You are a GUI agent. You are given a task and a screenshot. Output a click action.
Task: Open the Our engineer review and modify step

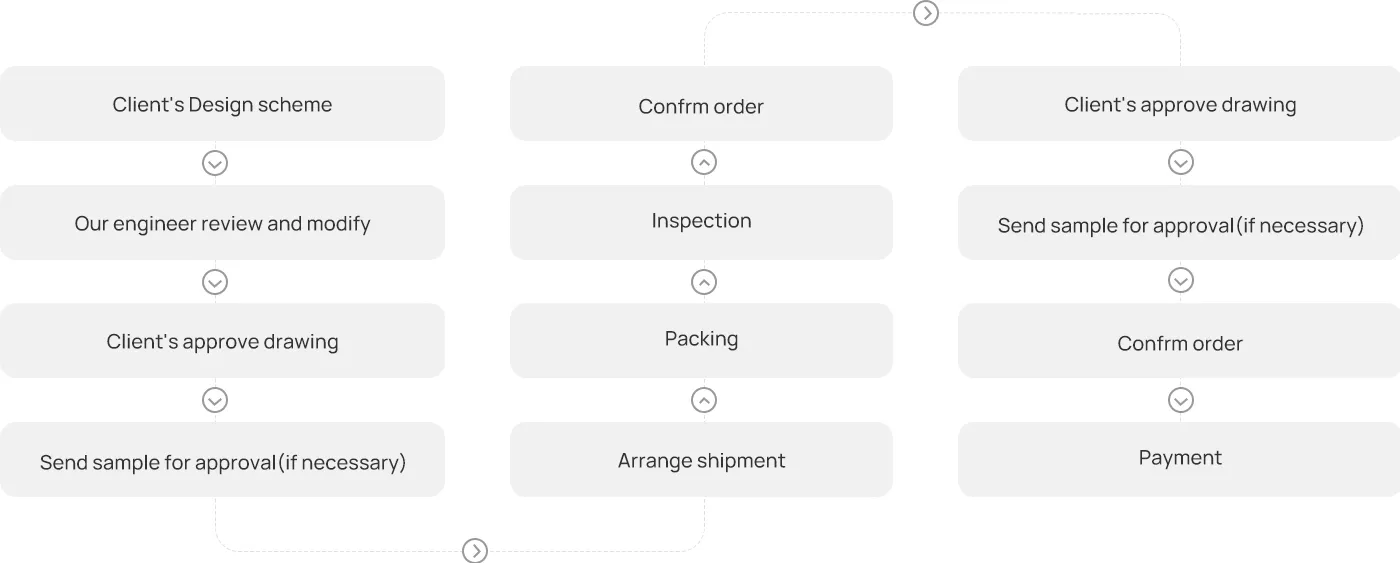pyautogui.click(x=222, y=223)
